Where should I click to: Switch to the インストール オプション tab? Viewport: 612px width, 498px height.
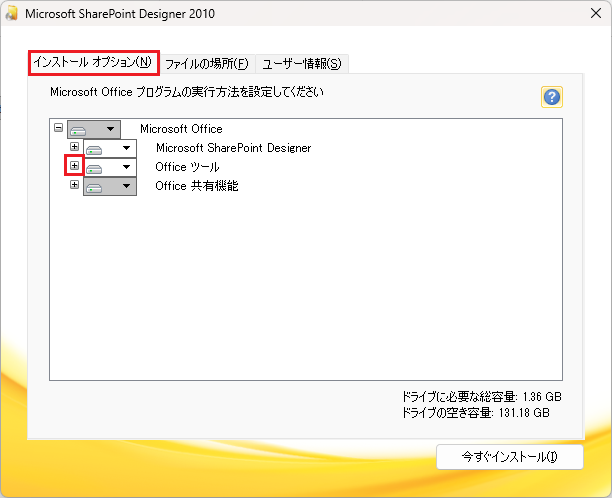92,63
